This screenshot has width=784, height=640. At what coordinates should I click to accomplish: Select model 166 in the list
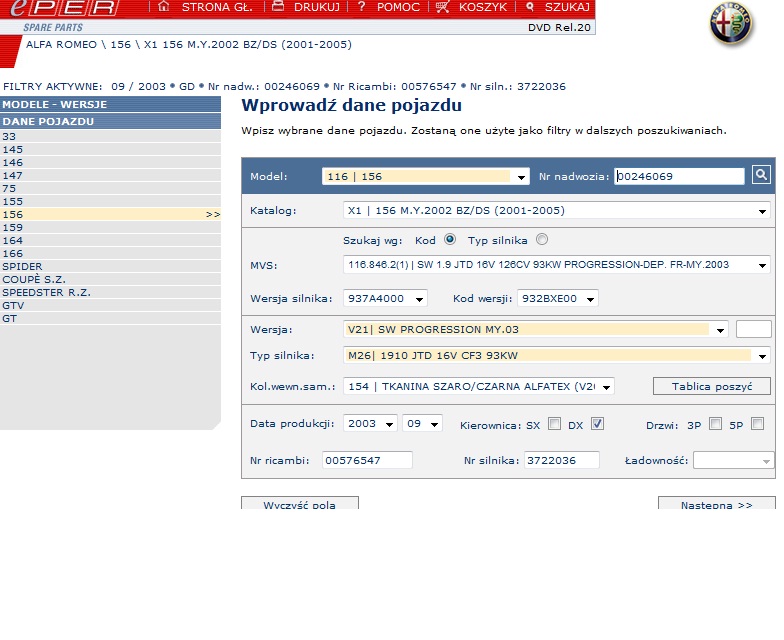(x=110, y=253)
